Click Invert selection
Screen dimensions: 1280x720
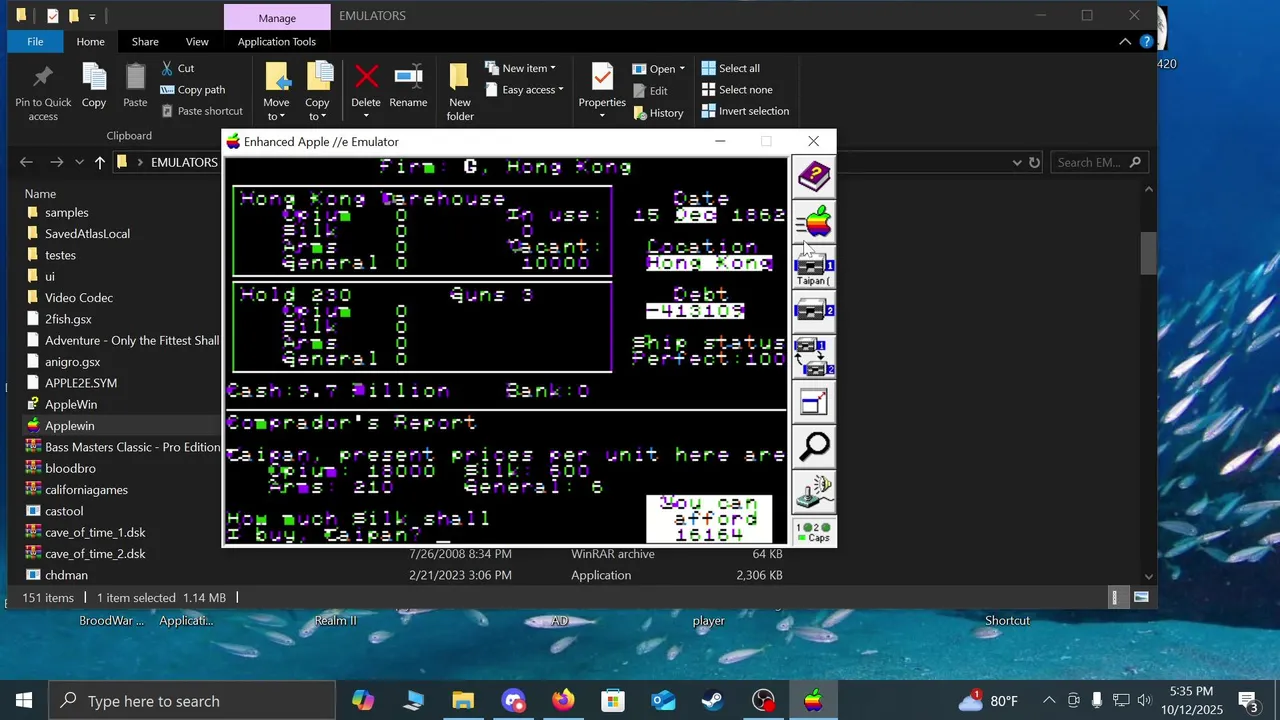(x=746, y=111)
